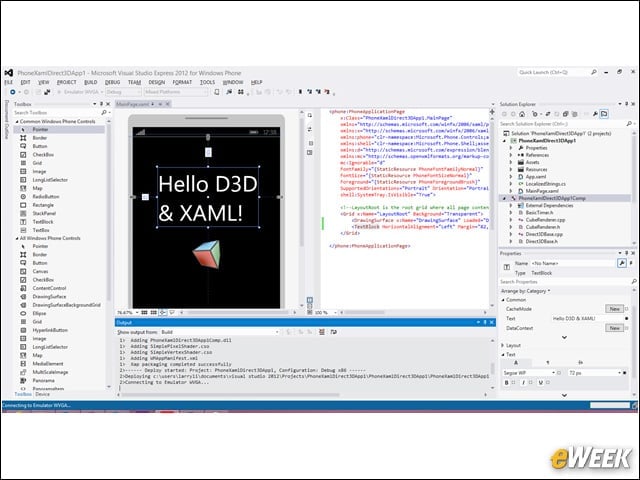Toggle Bold in the Properties Text section
The image size is (640, 480).
pos(507,382)
